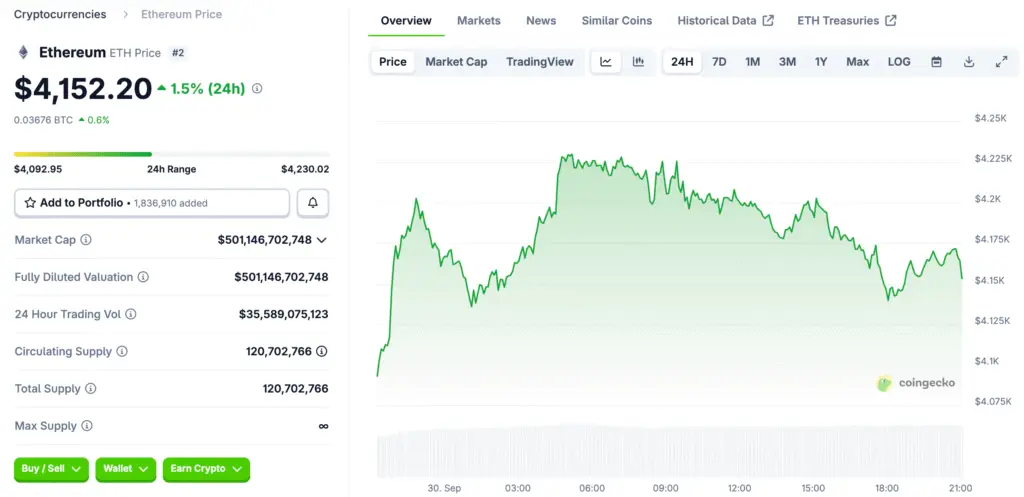Click the price alert bell icon
1024x497 pixels.
click(x=313, y=203)
